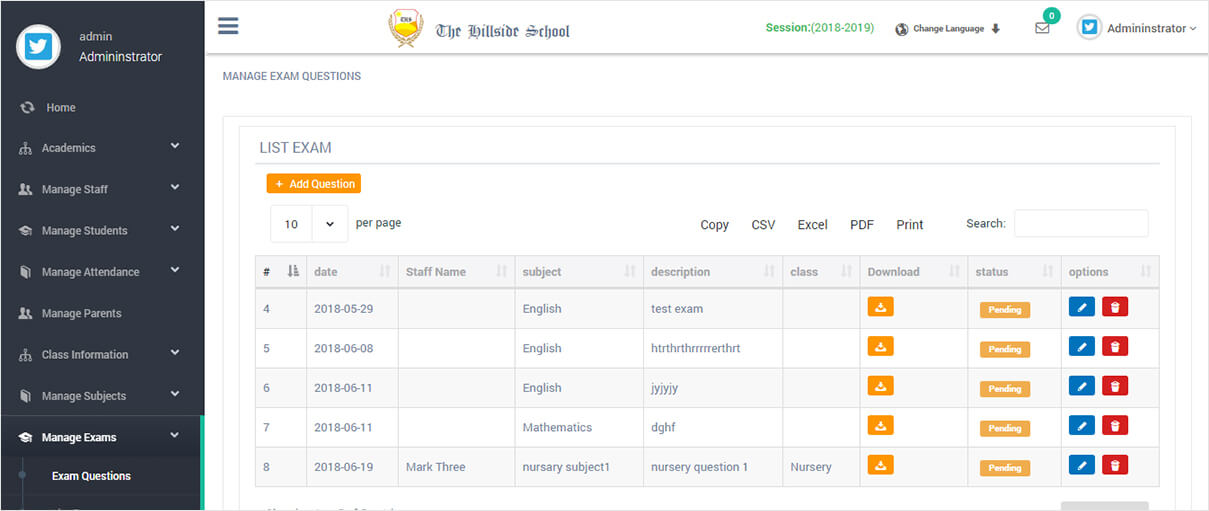Download the 'nursery question 1' file
The image size is (1209, 511).
pyautogui.click(x=880, y=465)
